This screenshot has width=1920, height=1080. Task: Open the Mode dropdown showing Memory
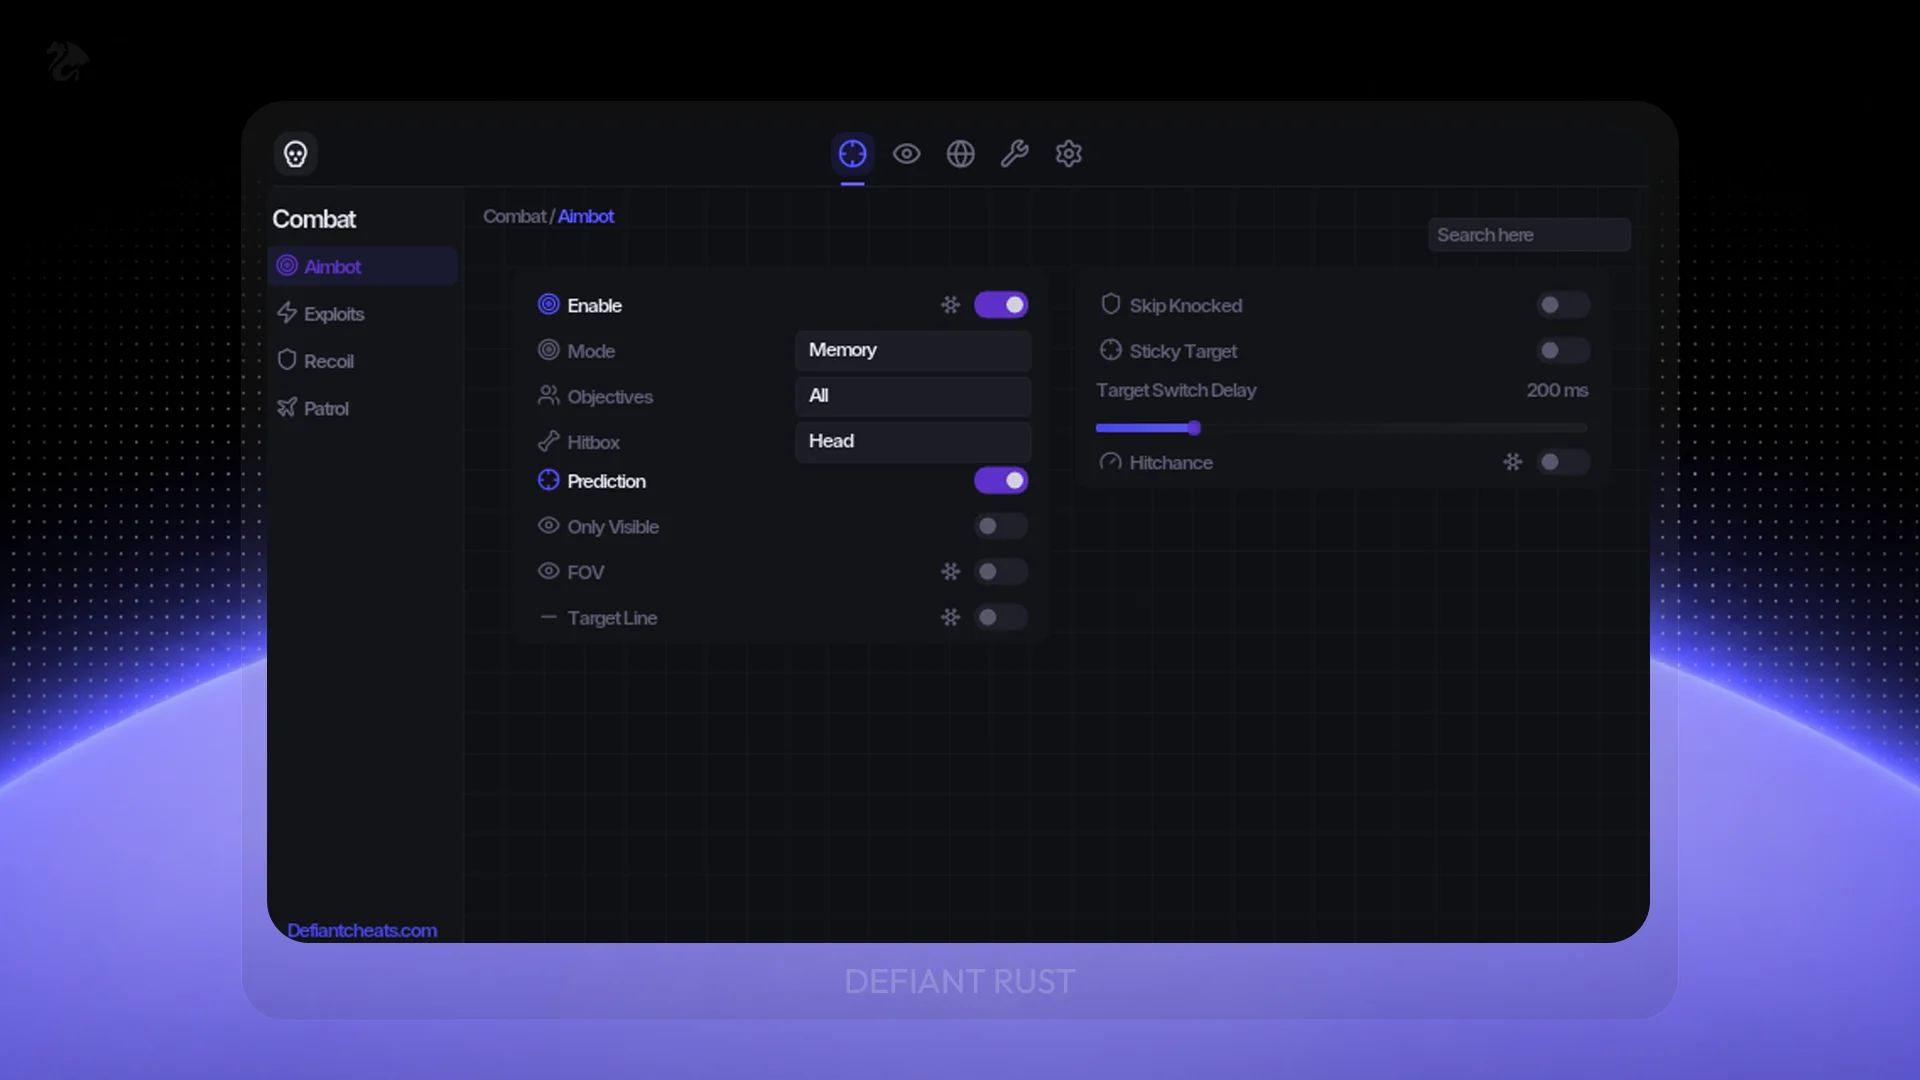click(913, 350)
